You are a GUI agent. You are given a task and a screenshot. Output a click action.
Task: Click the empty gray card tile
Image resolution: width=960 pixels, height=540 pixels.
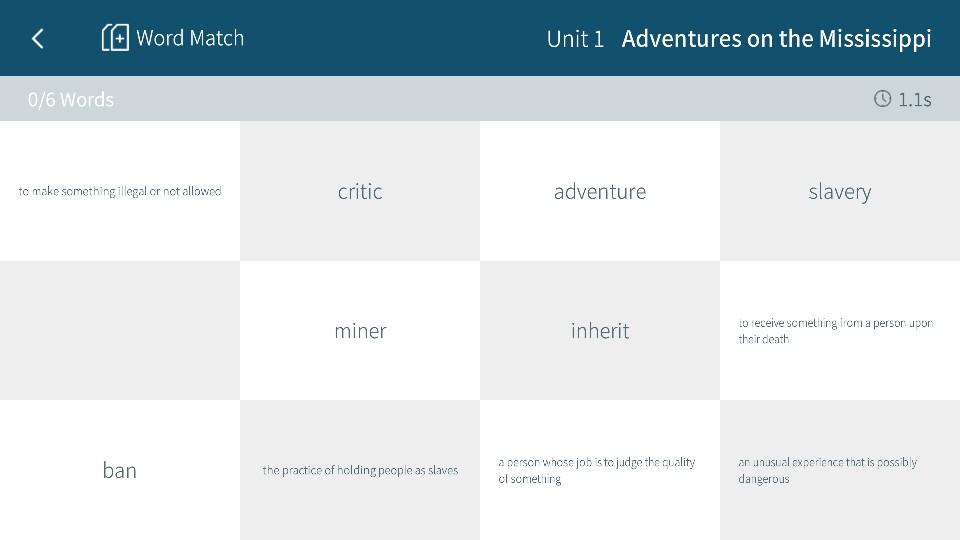120,330
